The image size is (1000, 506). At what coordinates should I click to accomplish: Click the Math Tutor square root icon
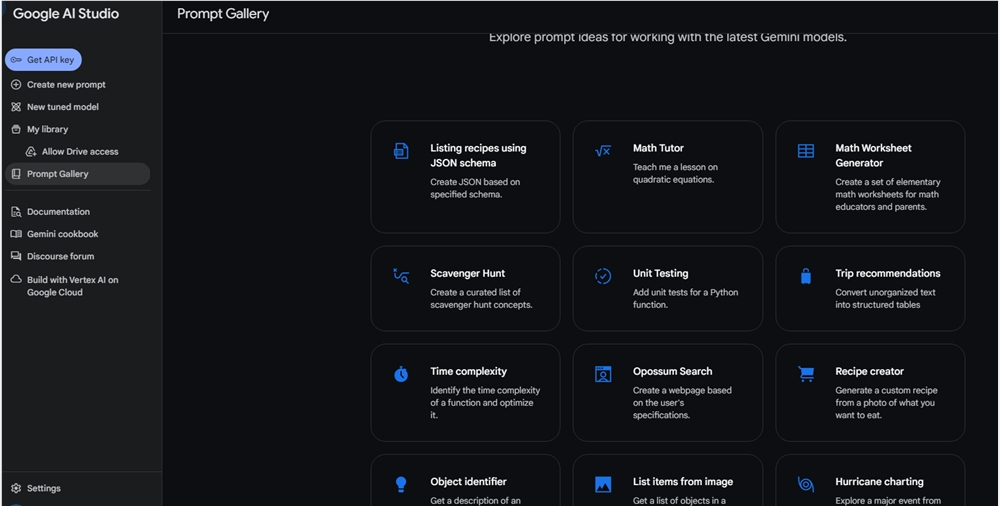tap(602, 151)
